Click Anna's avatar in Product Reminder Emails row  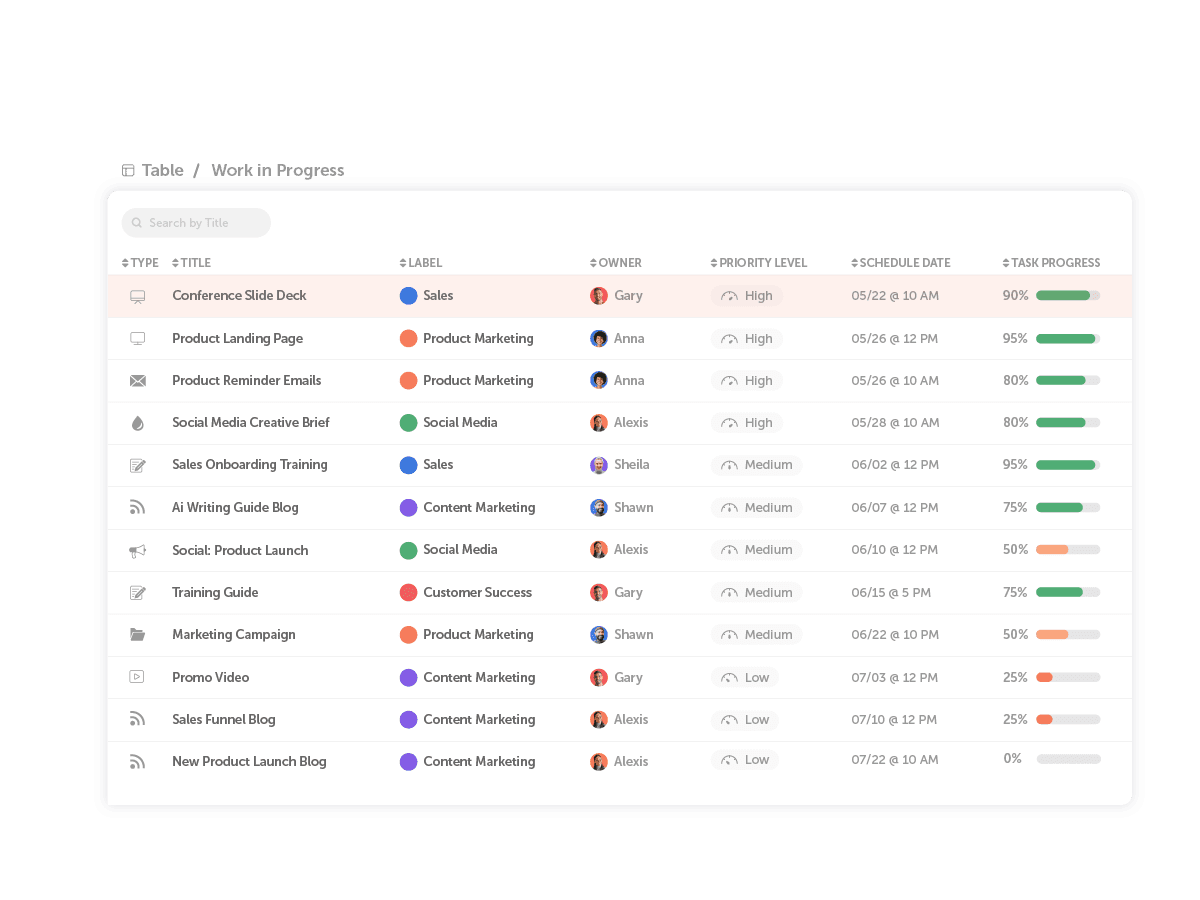(x=599, y=381)
